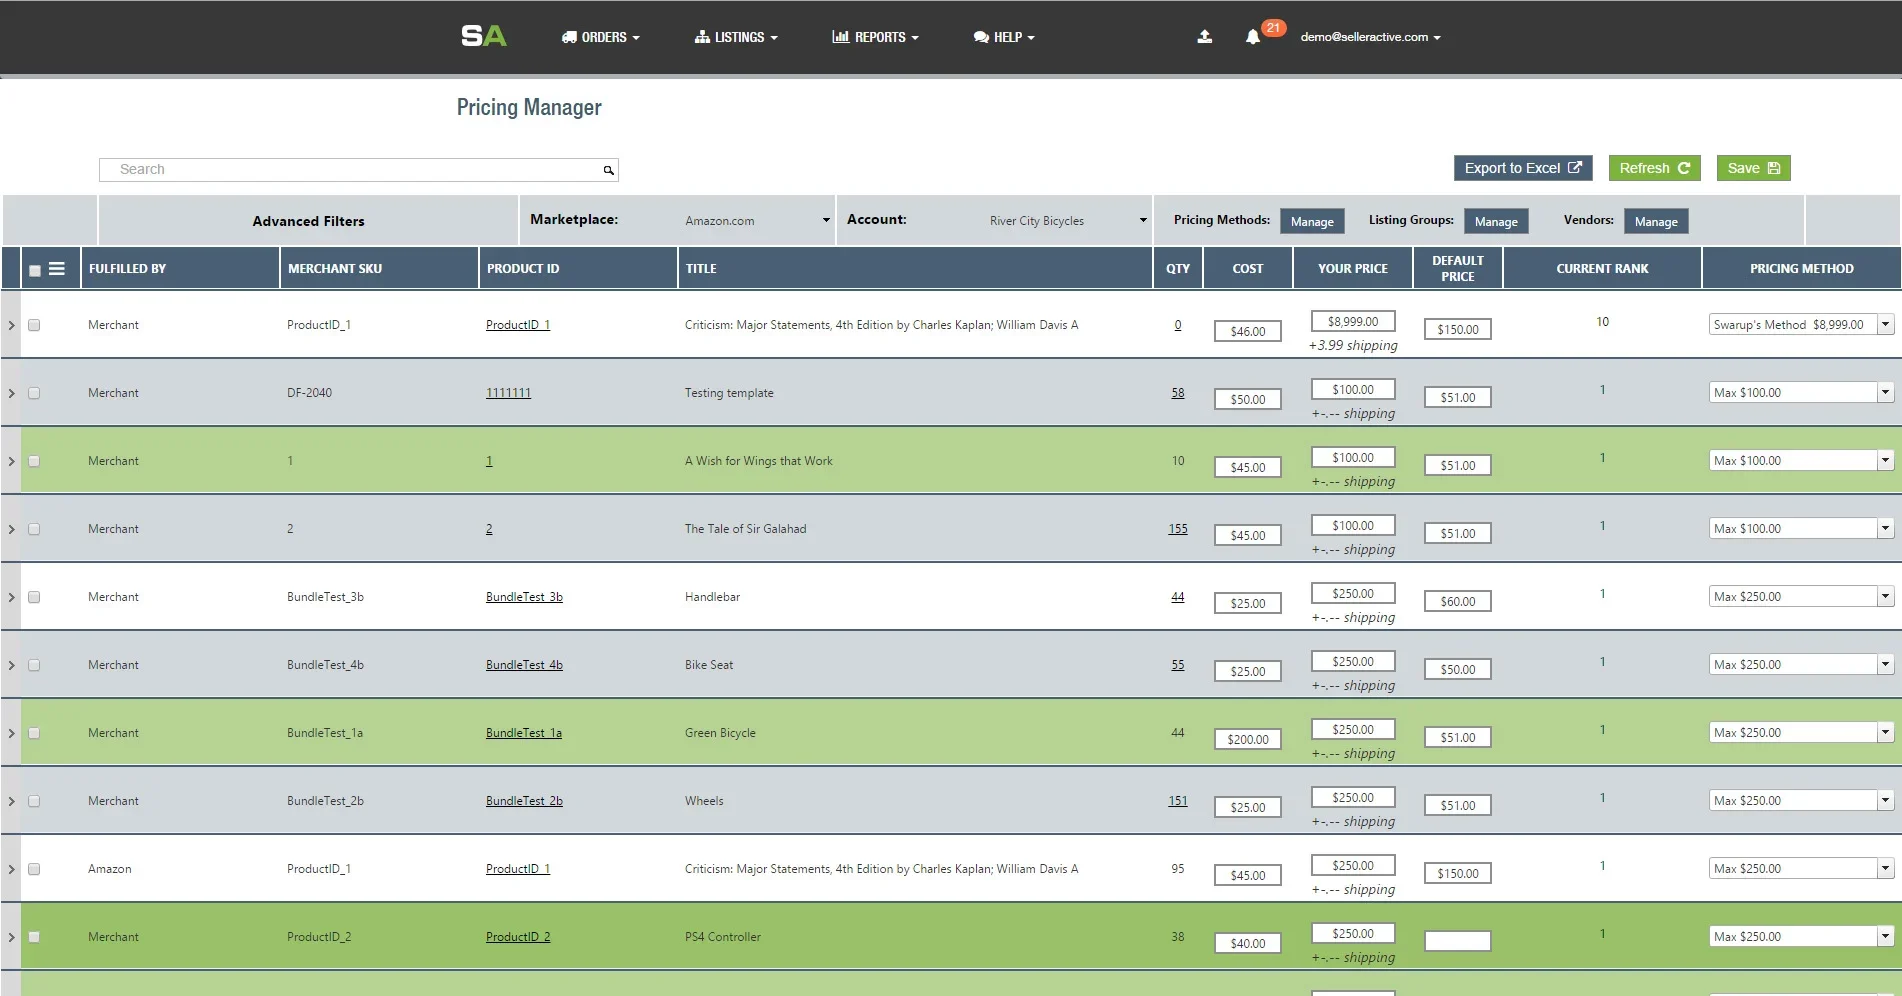The height and width of the screenshot is (996, 1902).
Task: Refresh the pricing grid
Action: coord(1653,168)
